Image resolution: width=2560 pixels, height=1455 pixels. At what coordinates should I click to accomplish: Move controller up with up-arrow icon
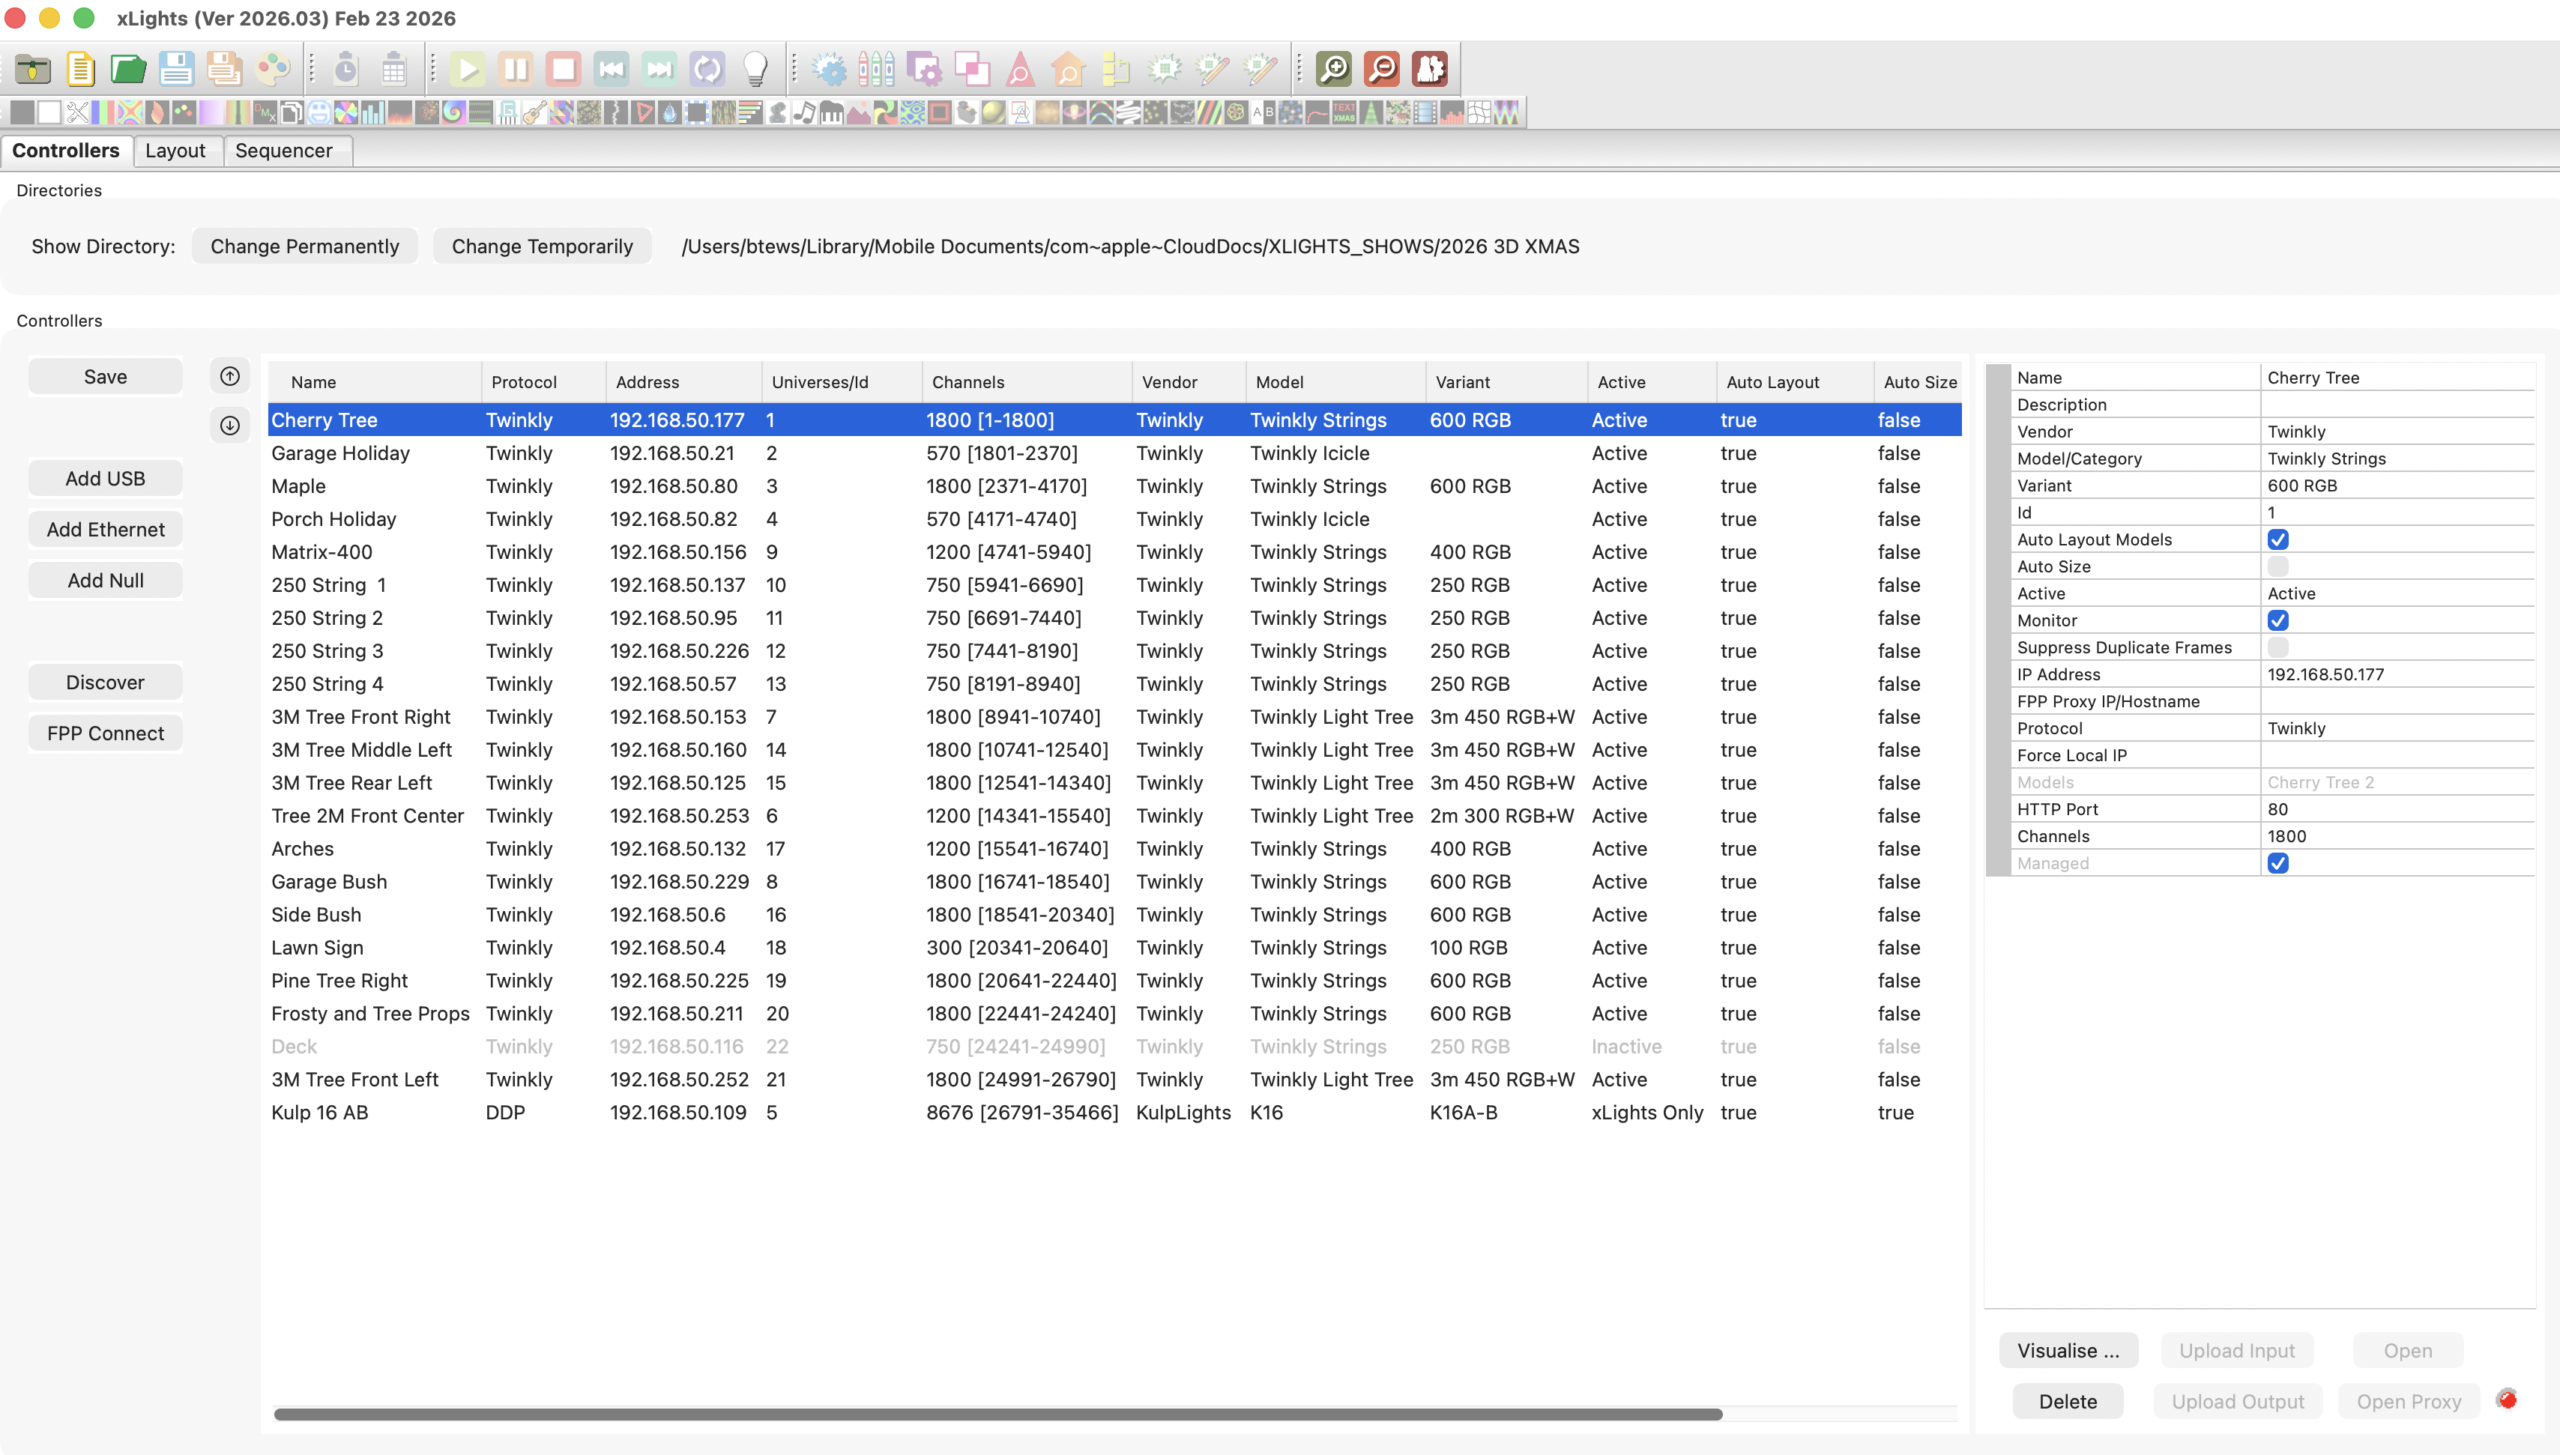click(x=230, y=376)
